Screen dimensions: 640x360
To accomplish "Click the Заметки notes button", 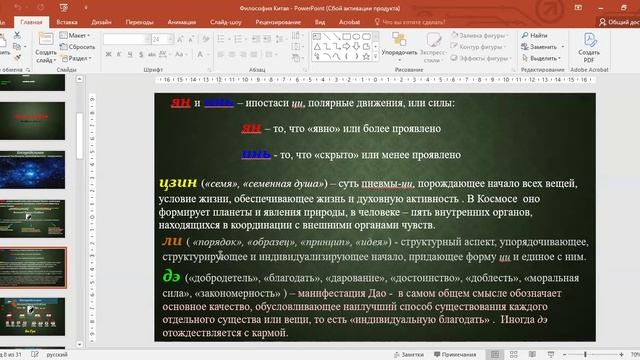I will click(409, 355).
